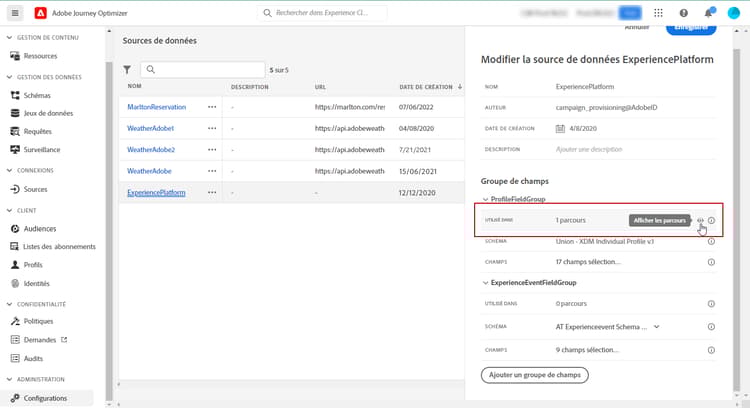Click the Audits sidebar icon

pyautogui.click(x=15, y=358)
